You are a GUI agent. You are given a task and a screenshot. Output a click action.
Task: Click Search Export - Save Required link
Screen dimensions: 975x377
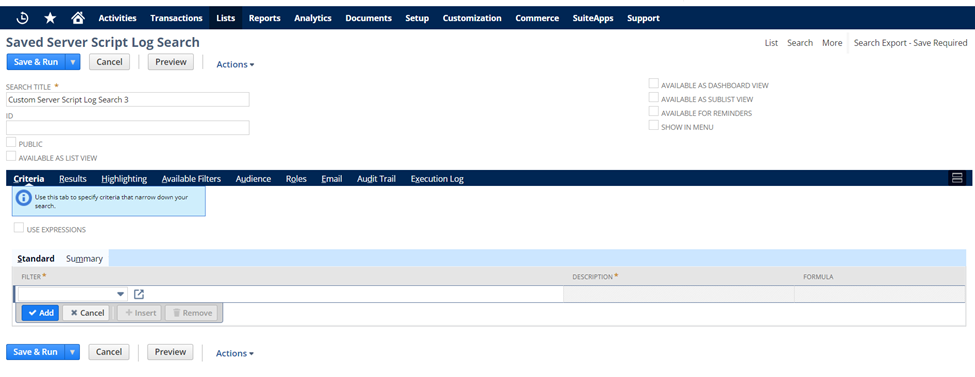point(910,43)
